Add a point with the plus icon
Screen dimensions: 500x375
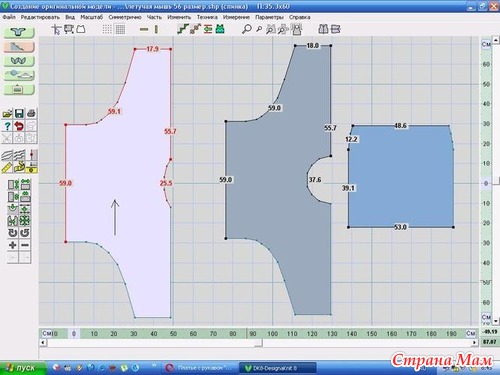coord(13,245)
